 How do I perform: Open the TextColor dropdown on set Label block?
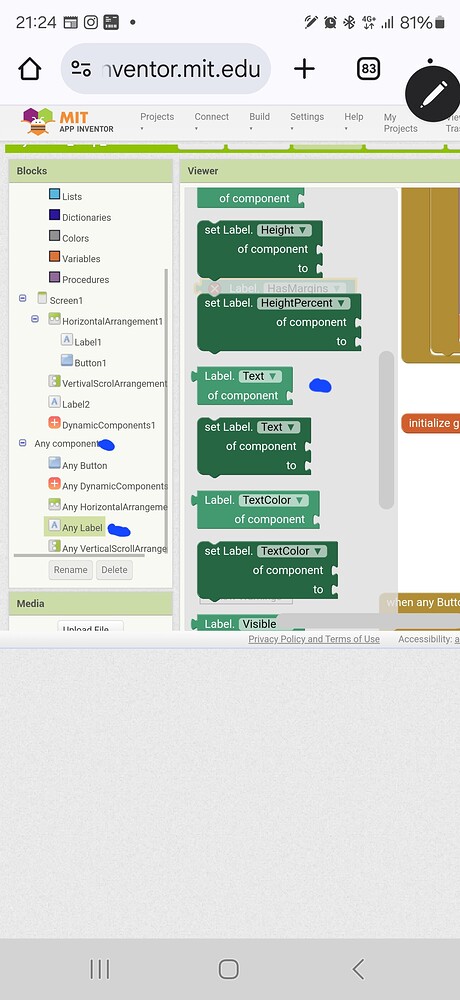pyautogui.click(x=292, y=551)
